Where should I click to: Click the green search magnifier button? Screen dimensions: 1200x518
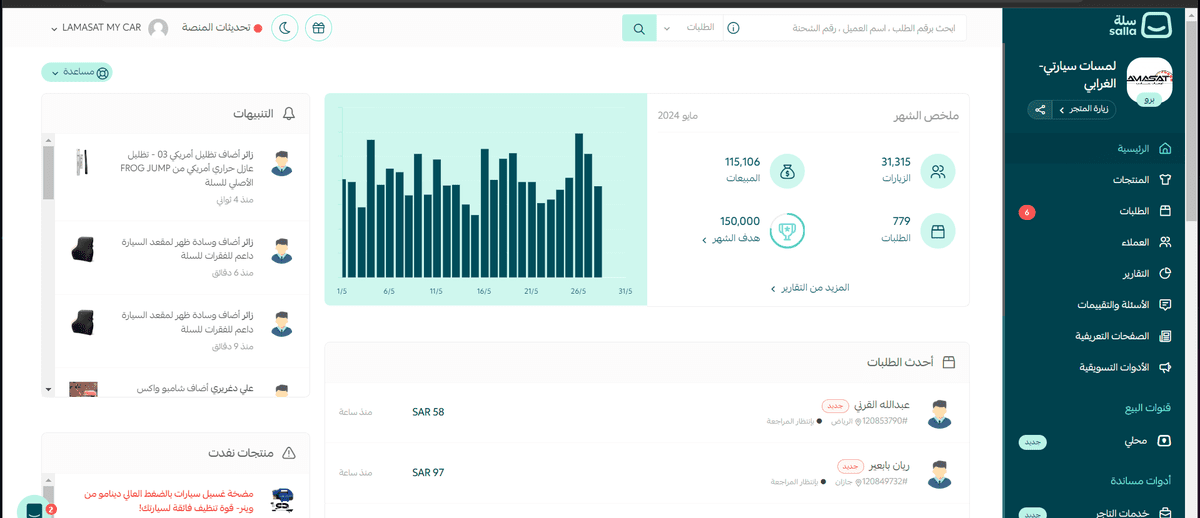click(639, 28)
